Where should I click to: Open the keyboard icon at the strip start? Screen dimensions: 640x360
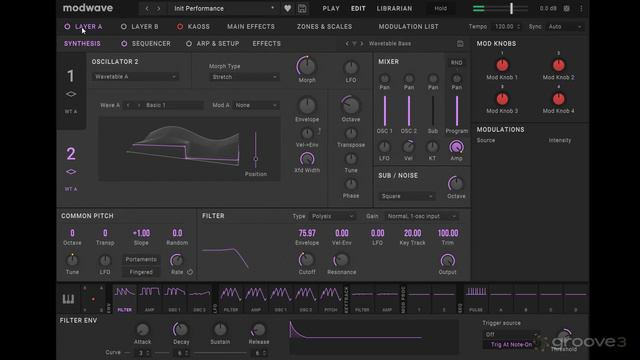(x=68, y=299)
